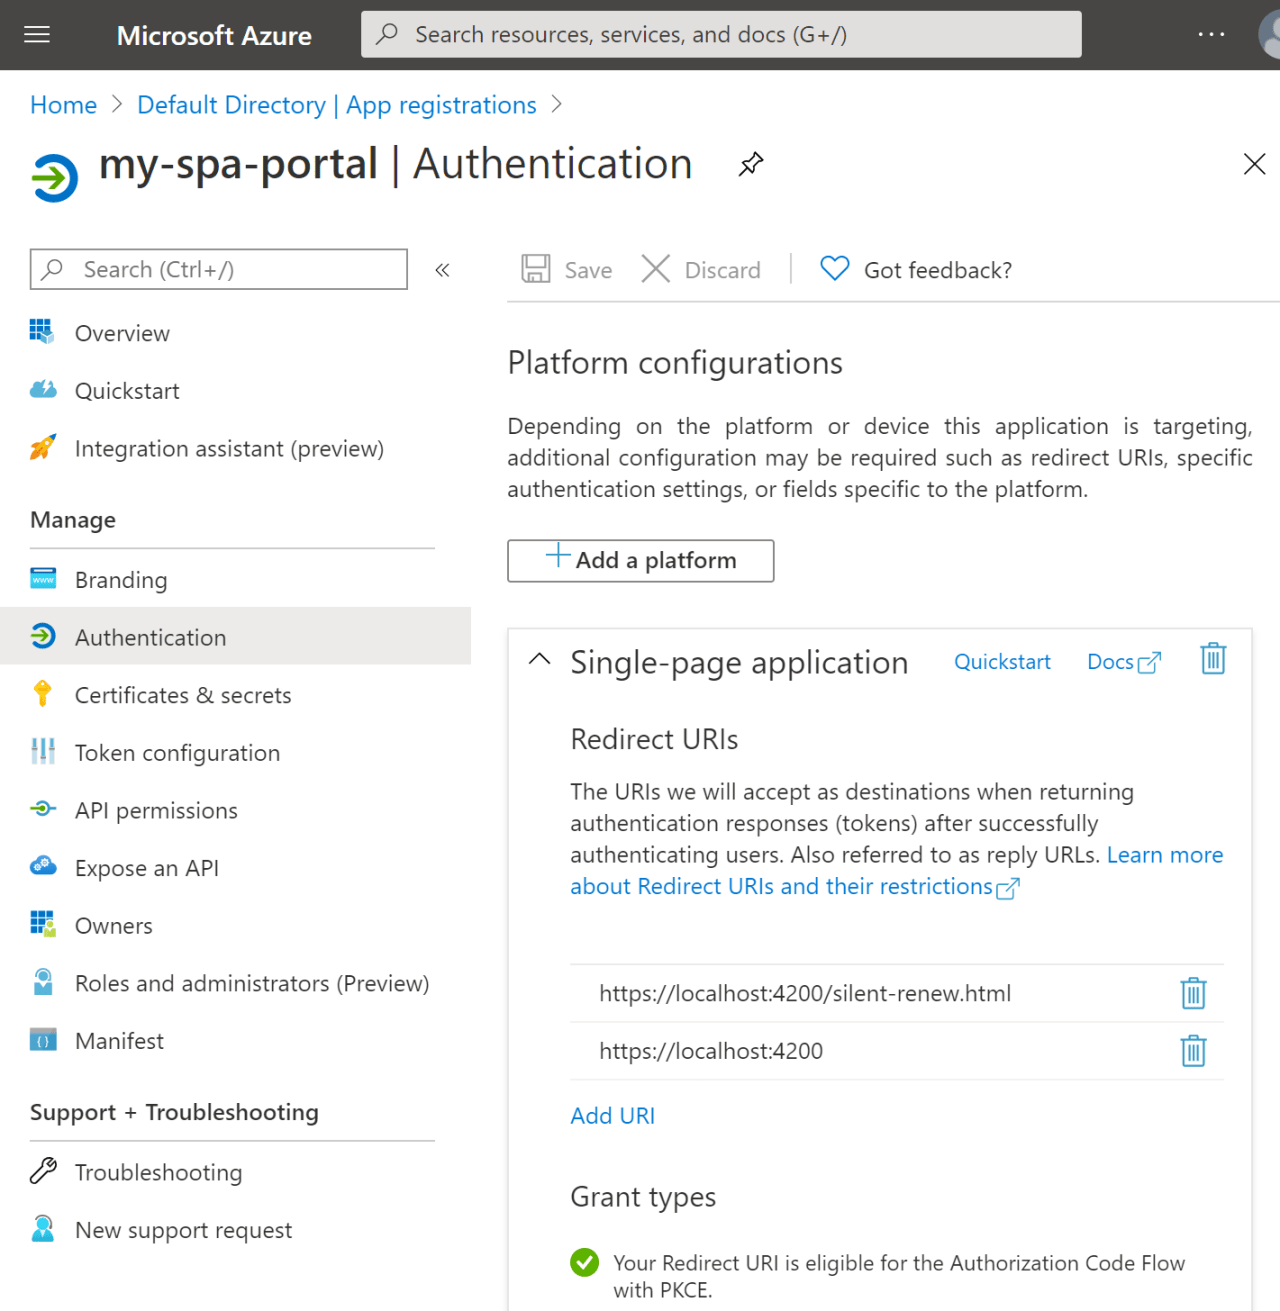1280x1311 pixels.
Task: Click the Got feedback heart icon
Action: [x=833, y=268]
